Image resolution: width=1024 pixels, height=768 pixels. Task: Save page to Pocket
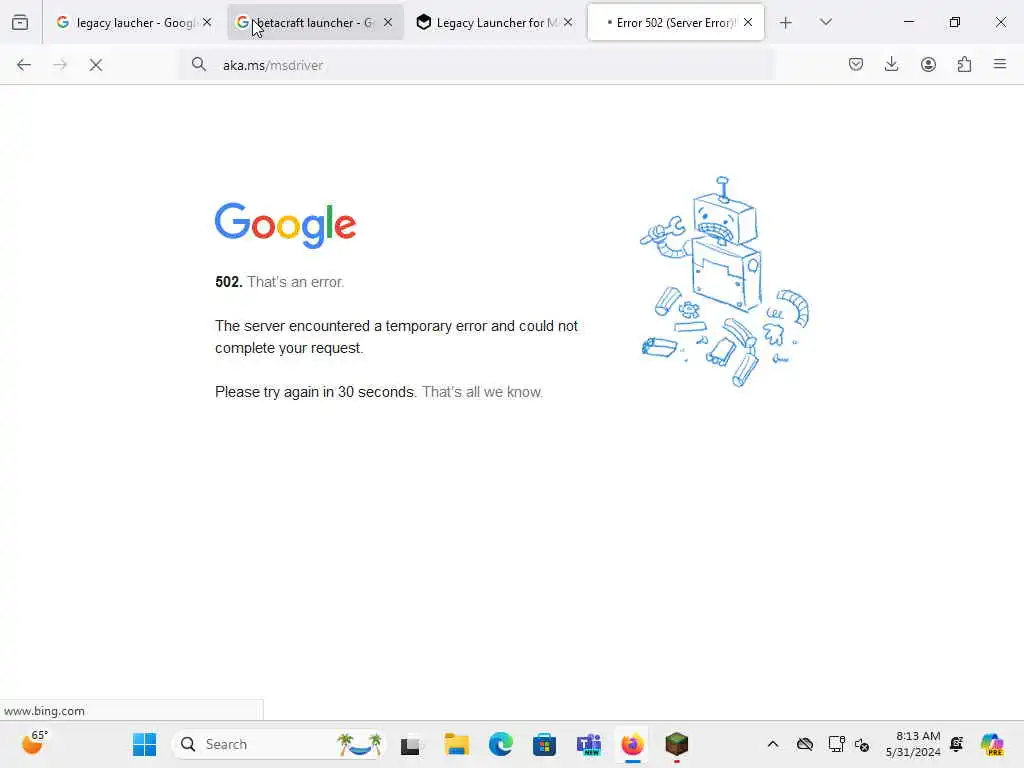[x=856, y=64]
